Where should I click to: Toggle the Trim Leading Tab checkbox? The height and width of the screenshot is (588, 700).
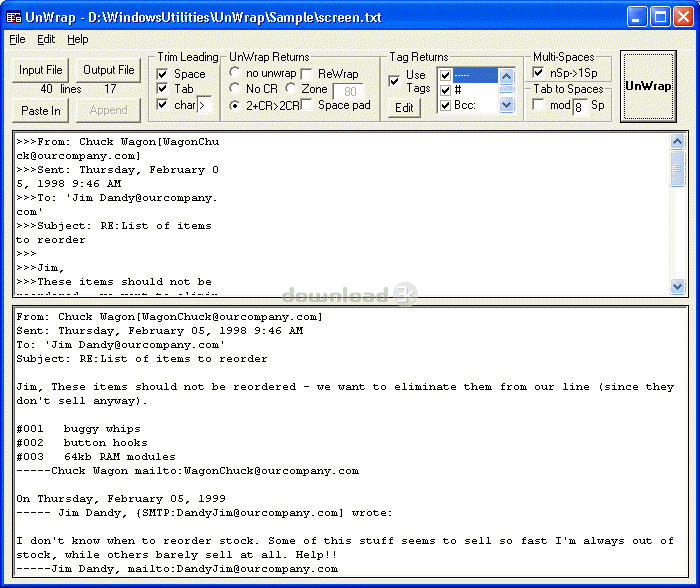click(x=163, y=89)
